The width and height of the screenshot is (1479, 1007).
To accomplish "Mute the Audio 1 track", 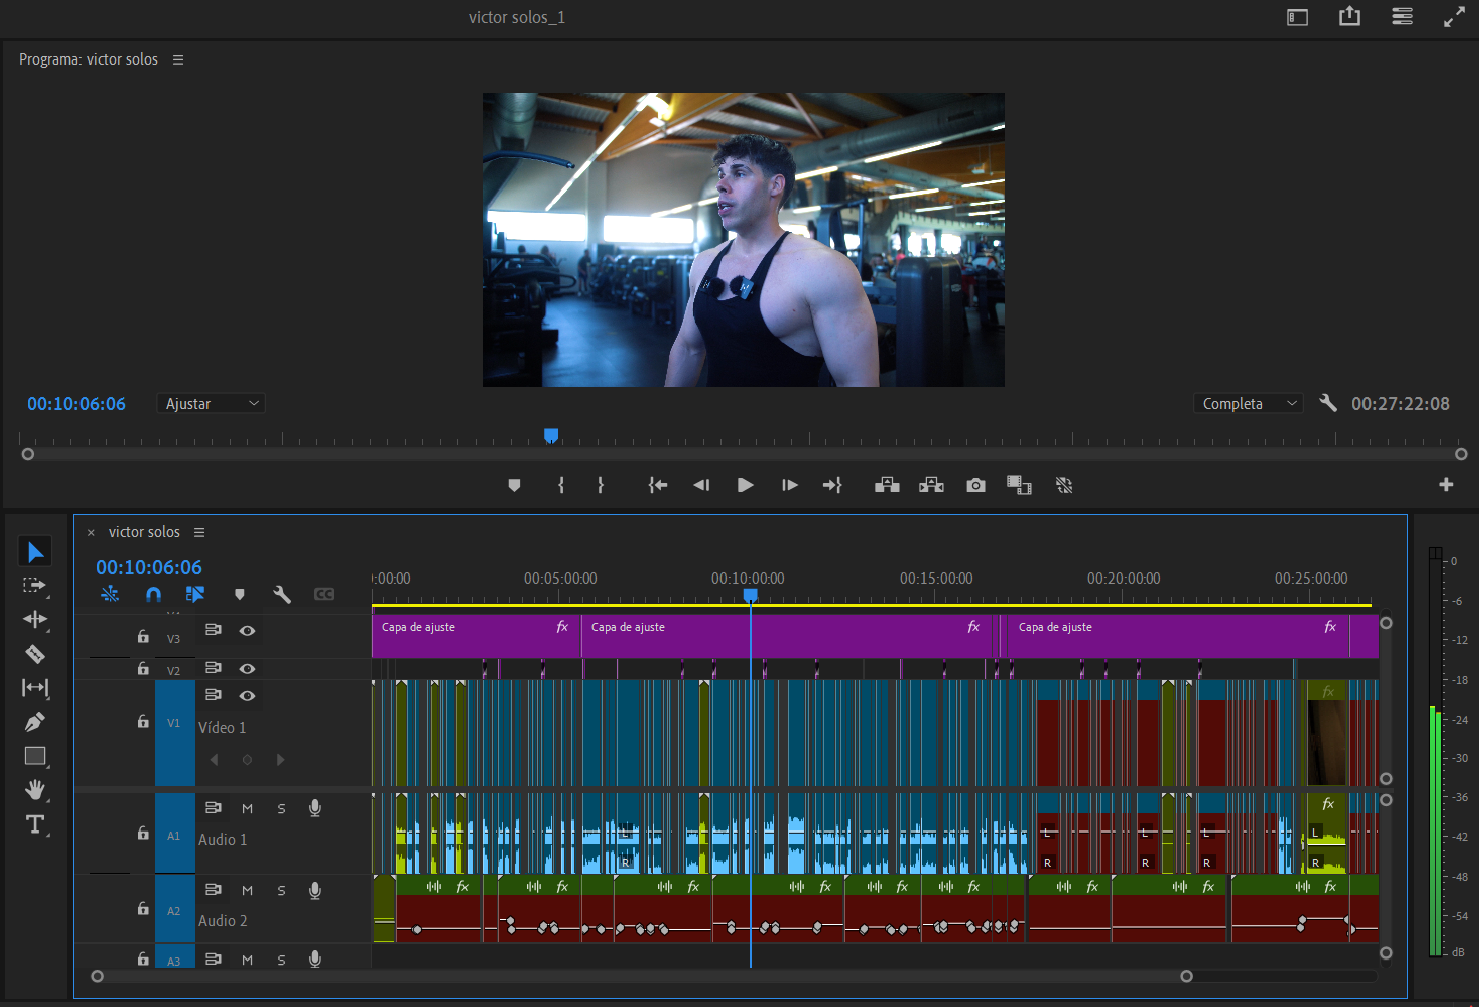I will pos(247,807).
